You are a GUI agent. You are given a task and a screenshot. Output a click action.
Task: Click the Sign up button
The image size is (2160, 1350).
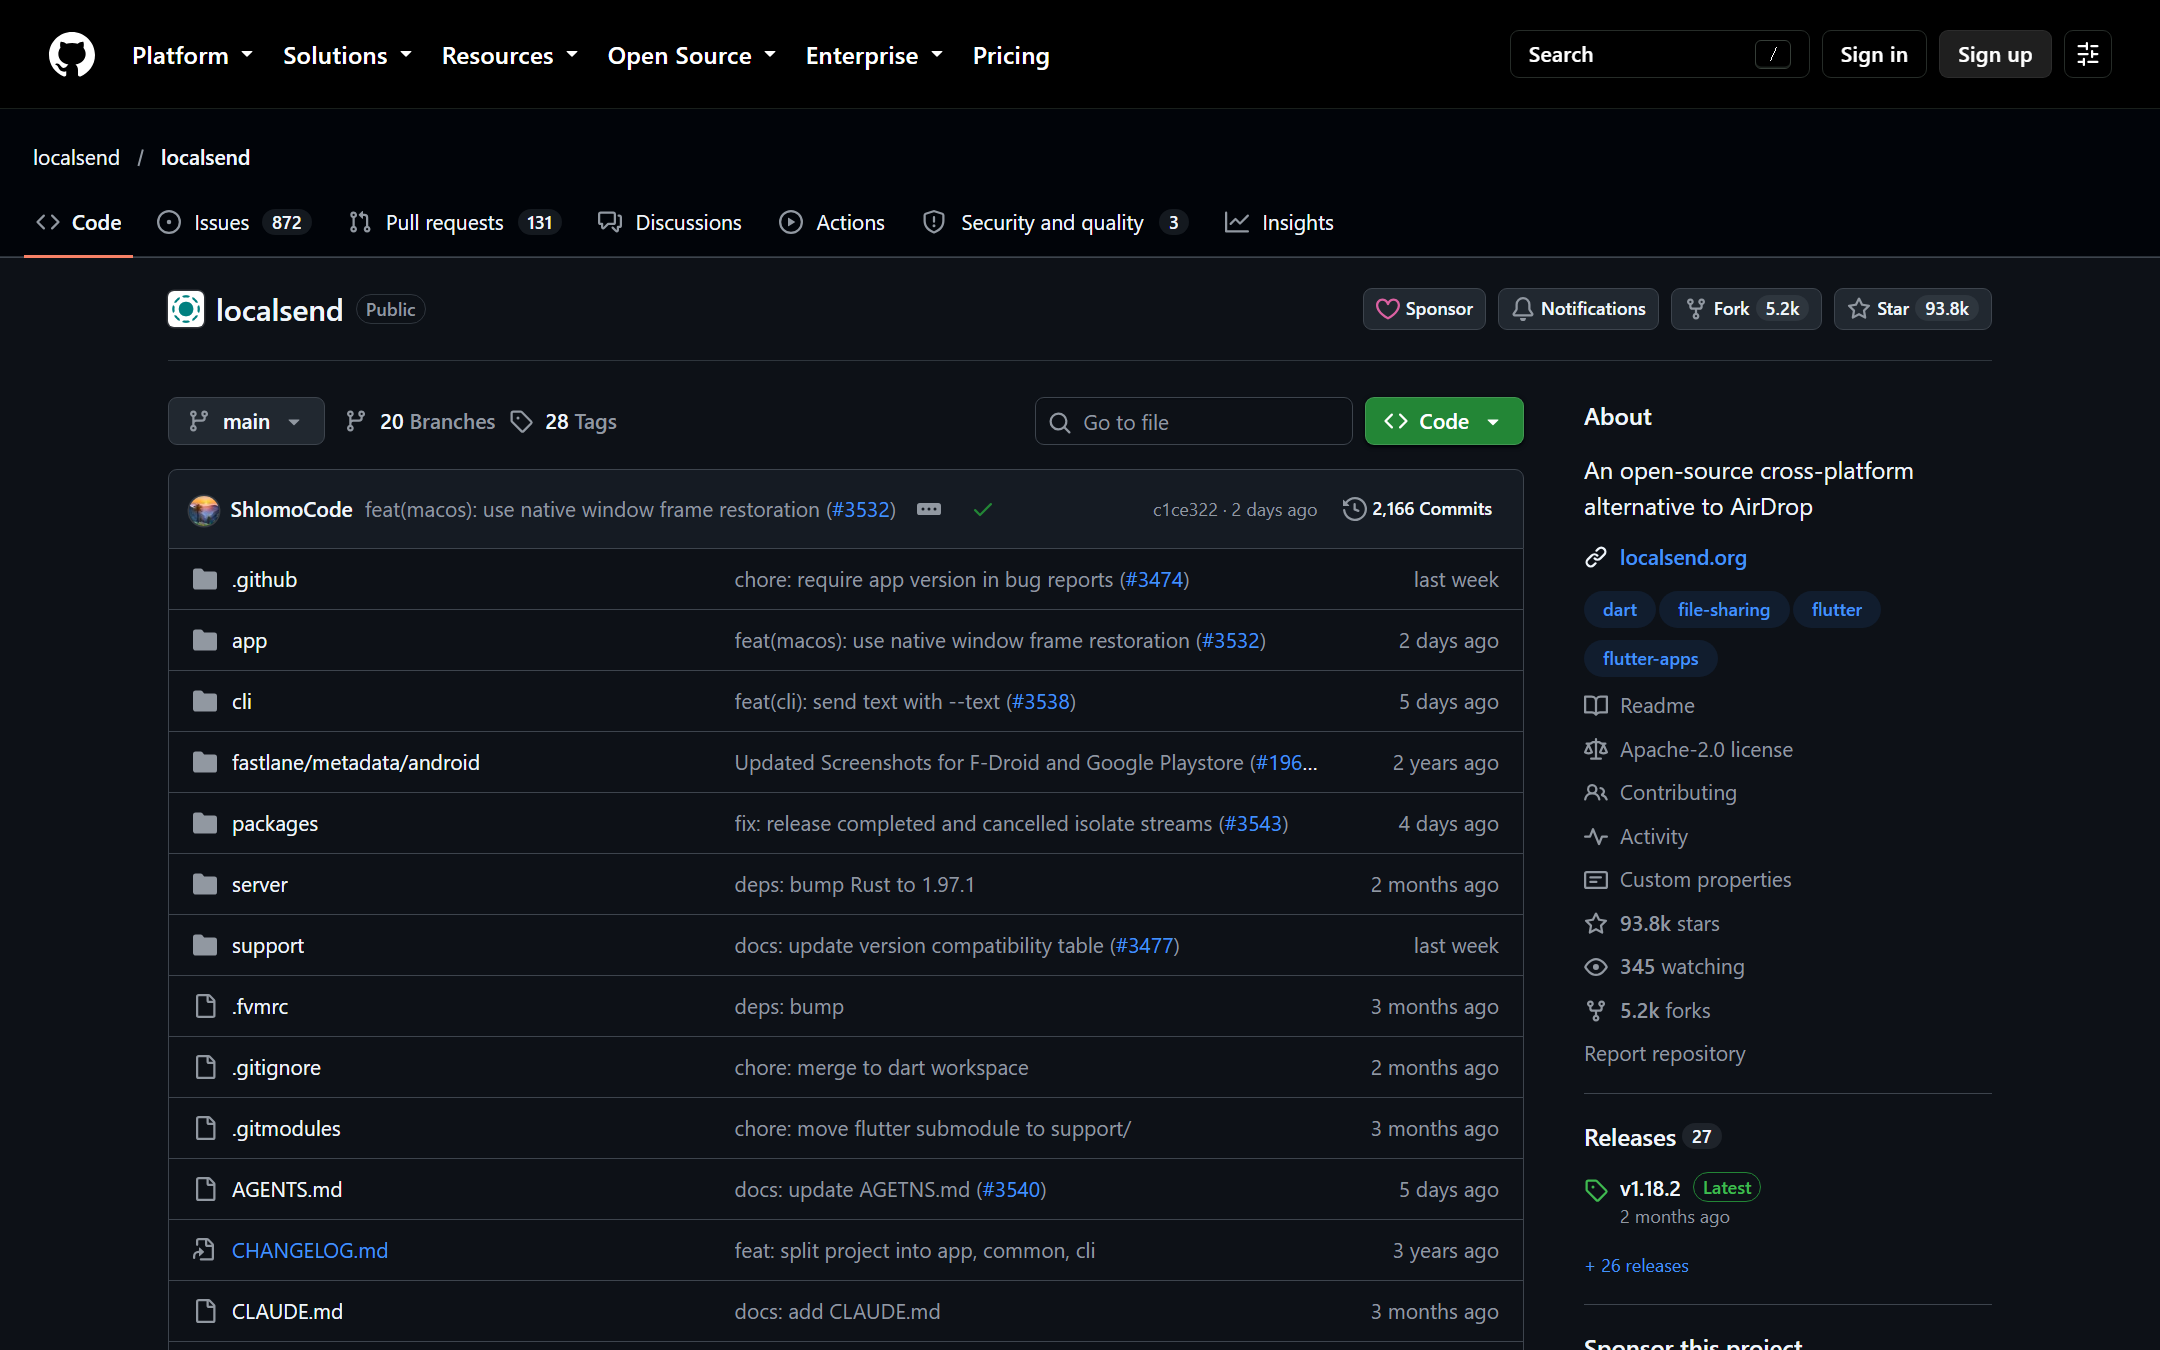(x=1995, y=55)
